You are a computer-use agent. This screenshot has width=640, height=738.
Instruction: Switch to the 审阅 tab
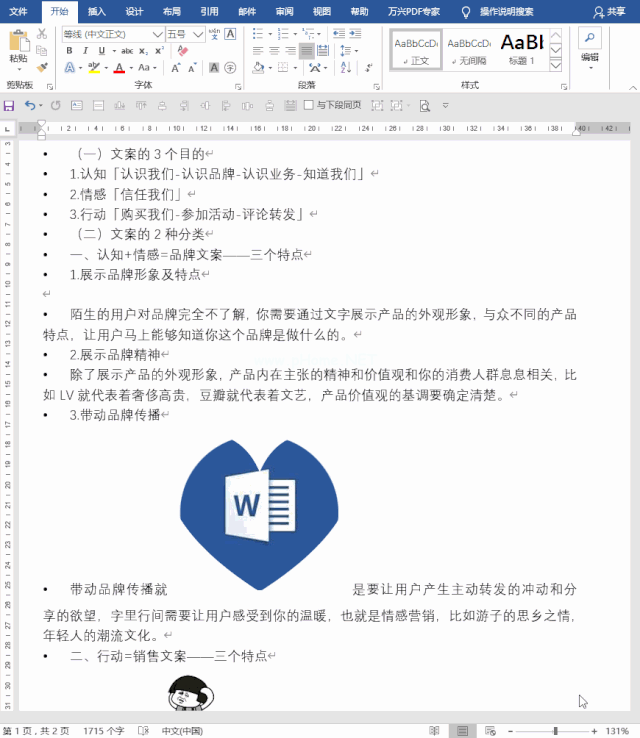284,12
